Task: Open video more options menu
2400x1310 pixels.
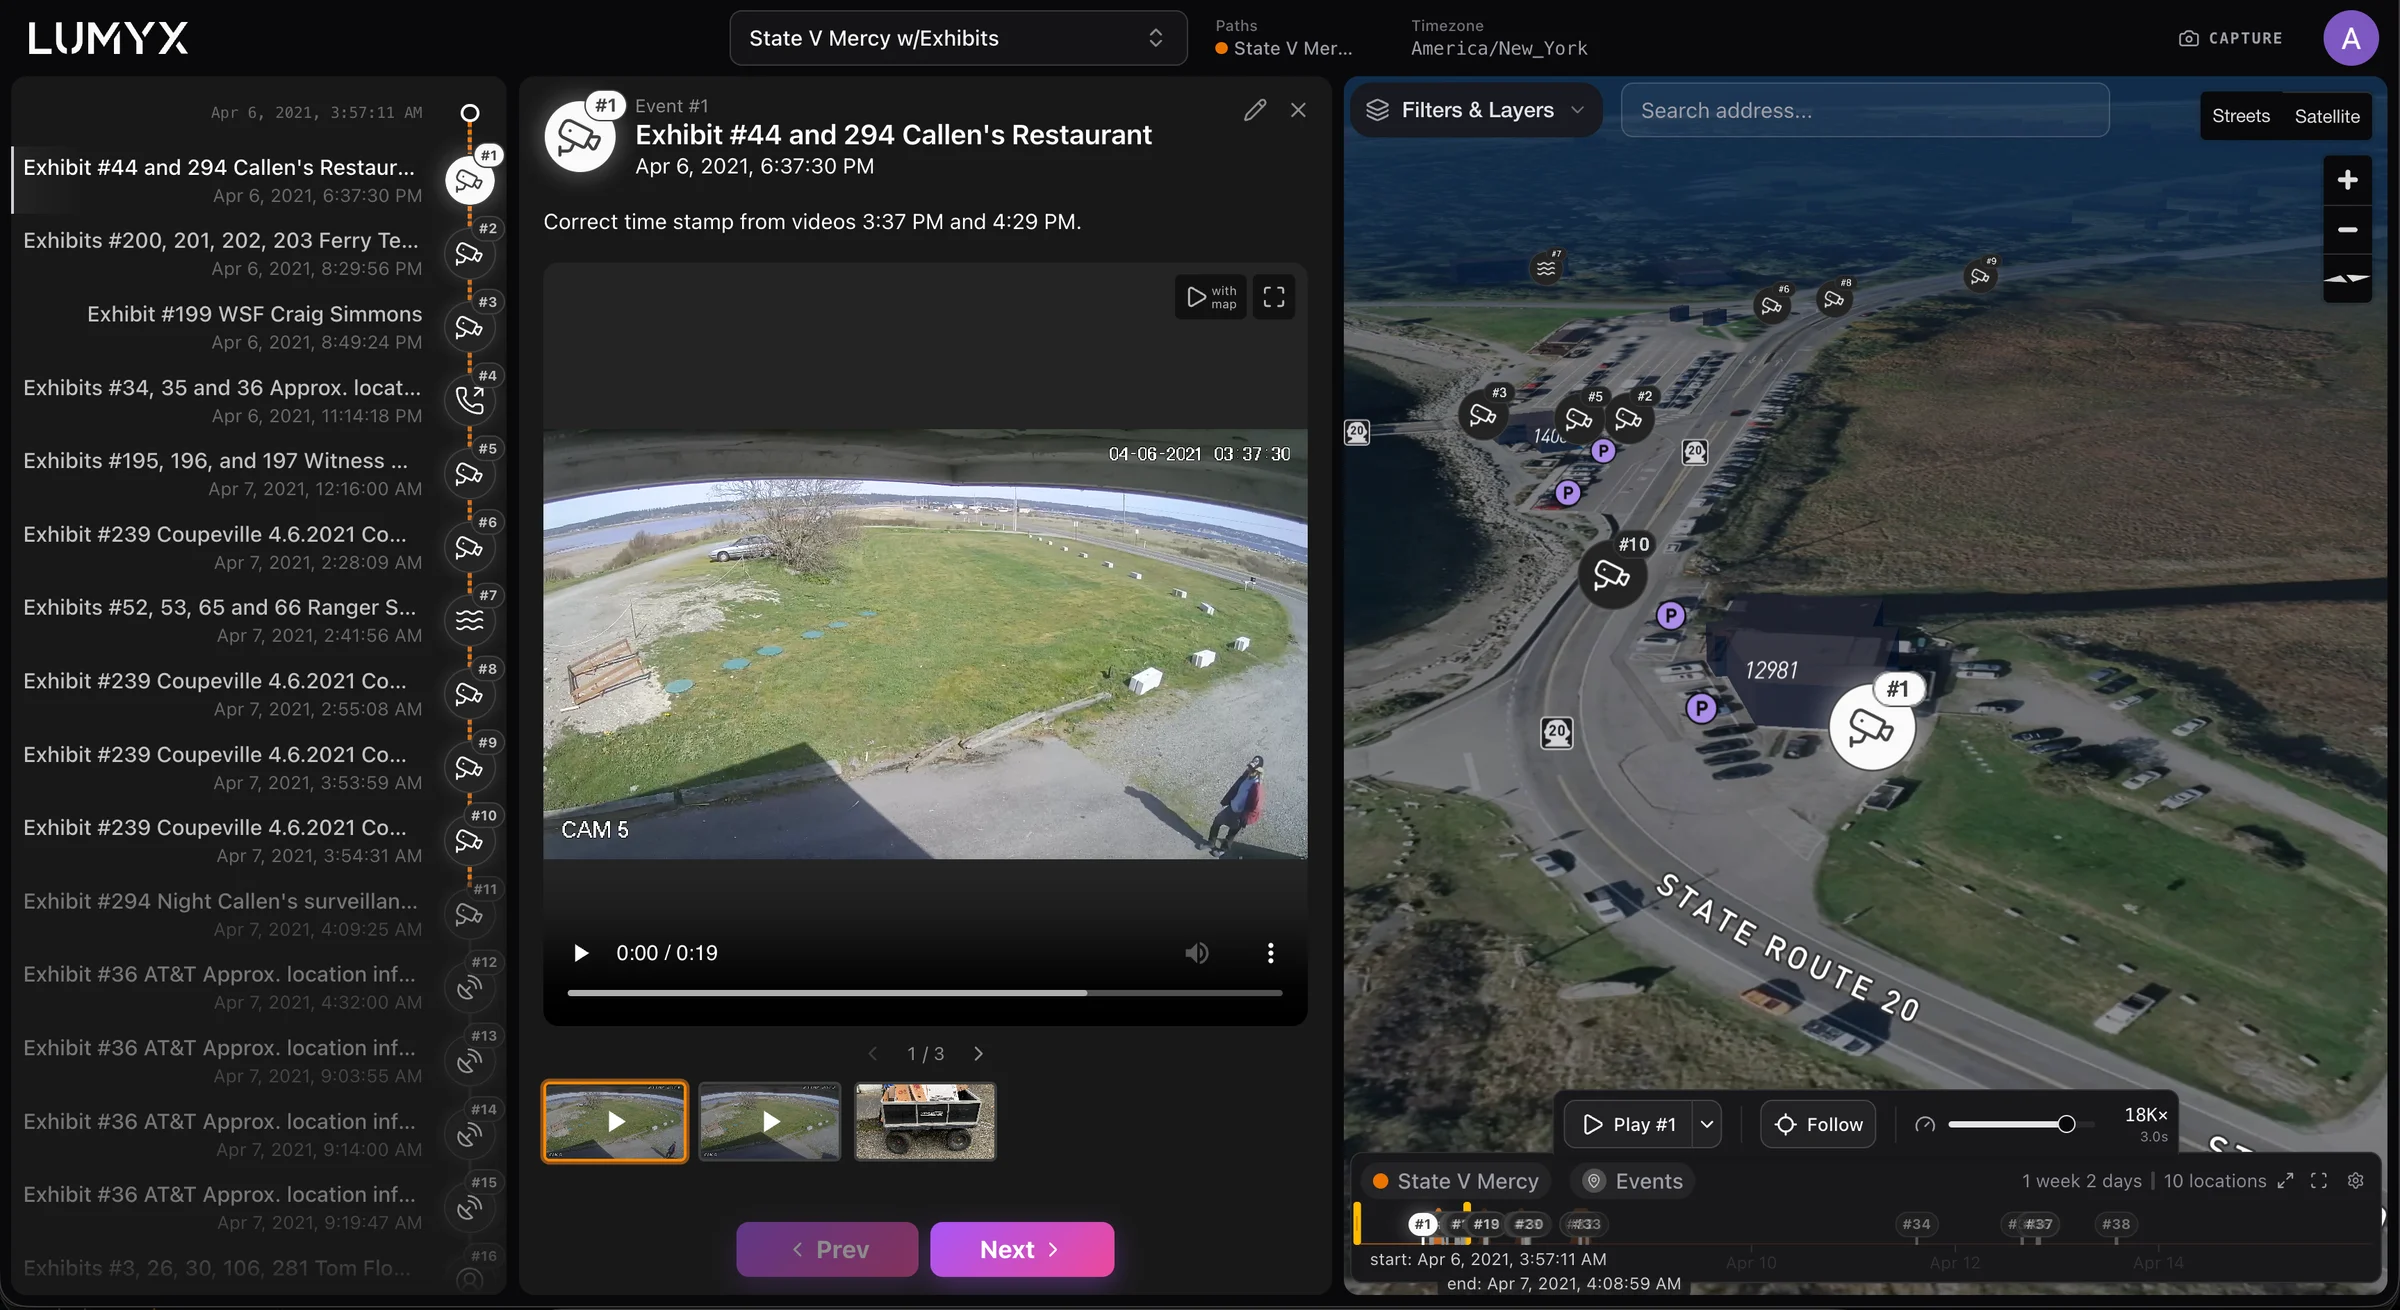Action: [x=1270, y=953]
